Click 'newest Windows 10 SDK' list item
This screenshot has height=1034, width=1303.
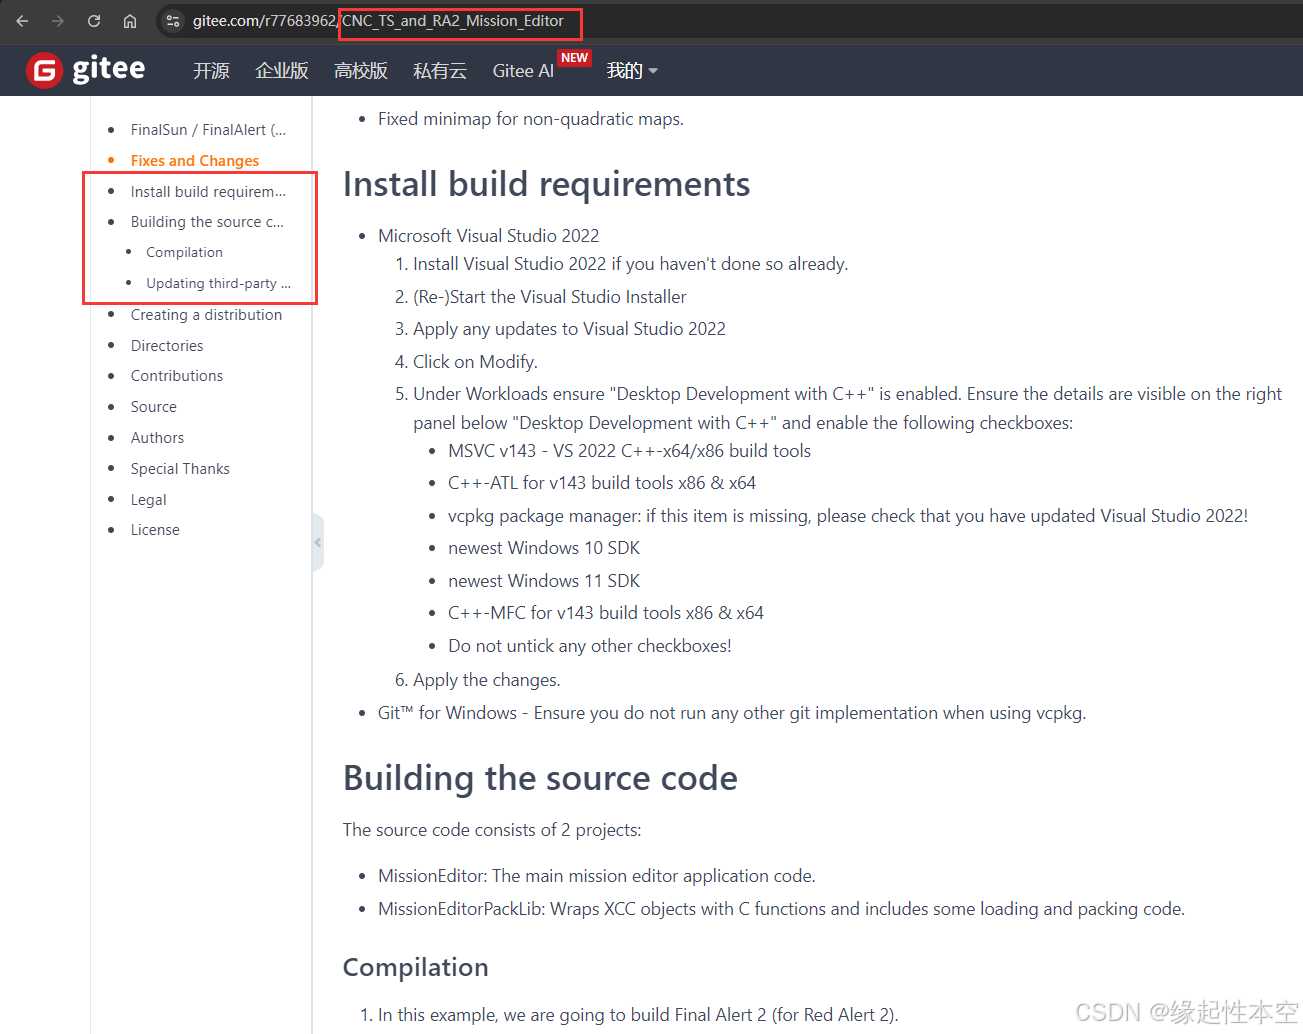(x=544, y=548)
